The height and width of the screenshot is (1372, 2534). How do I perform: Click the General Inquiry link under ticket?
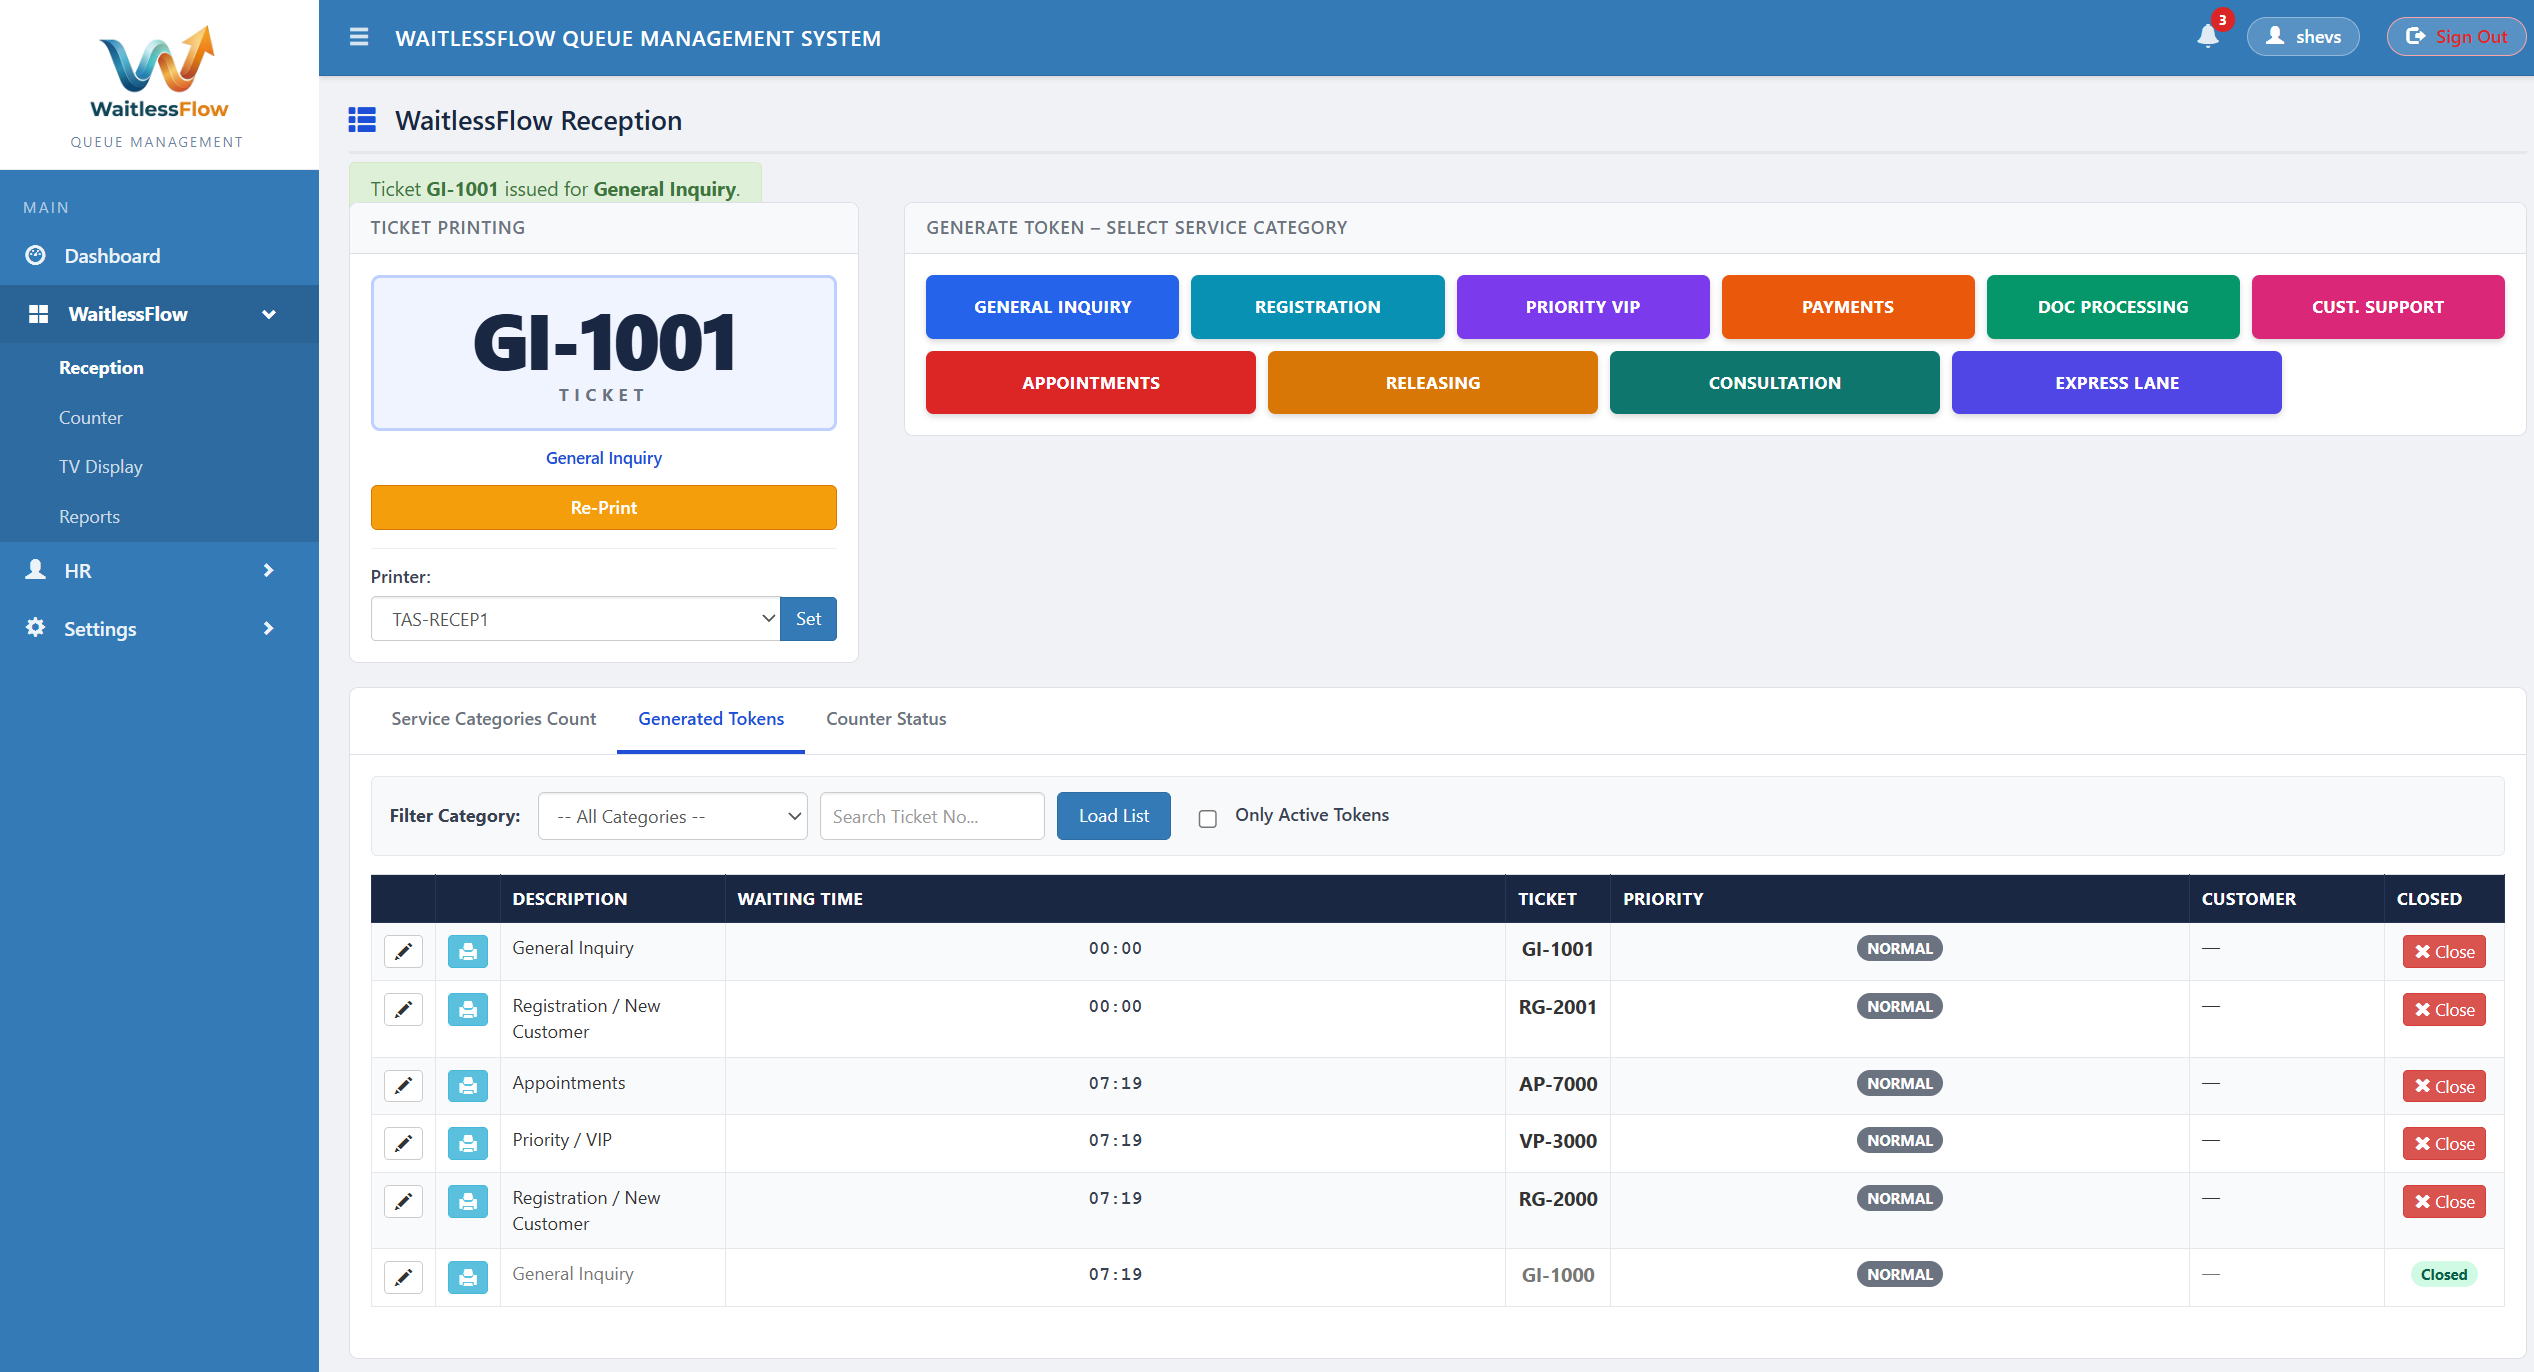[x=603, y=458]
